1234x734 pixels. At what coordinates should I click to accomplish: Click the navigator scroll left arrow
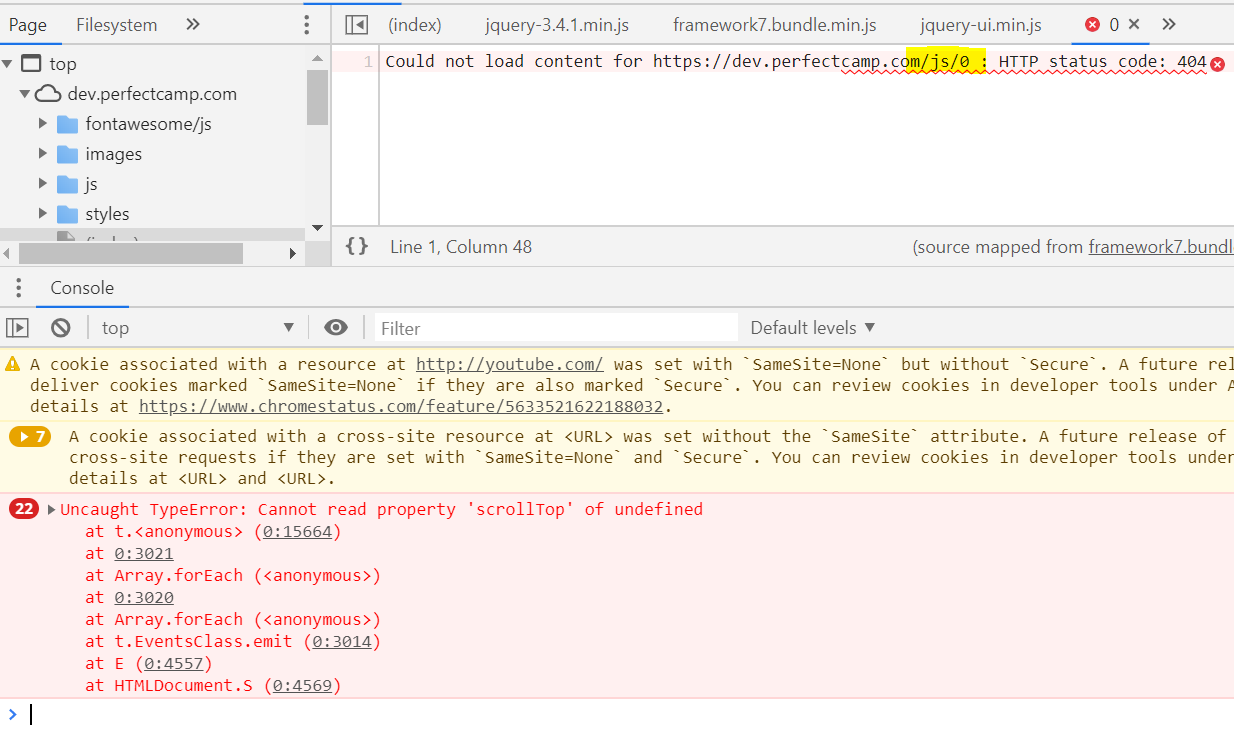tap(7, 253)
